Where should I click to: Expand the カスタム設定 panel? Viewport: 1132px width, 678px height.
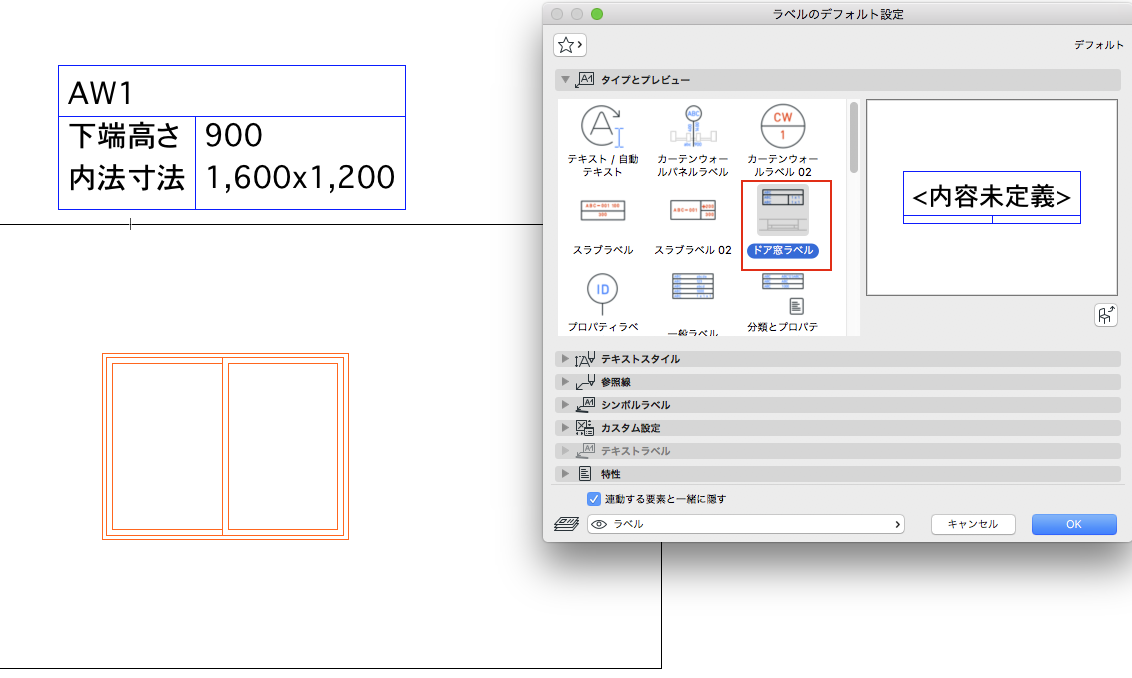pyautogui.click(x=837, y=428)
